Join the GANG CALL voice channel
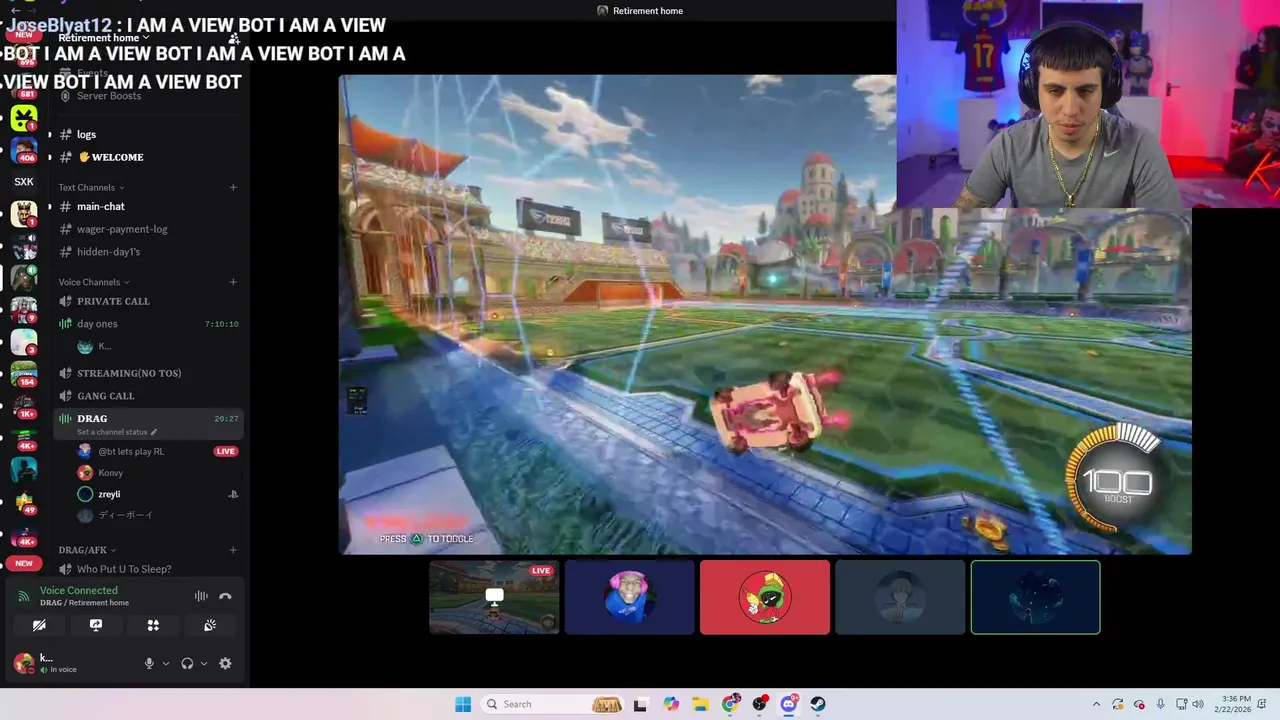Screen dimensions: 1280x720 [148, 396]
